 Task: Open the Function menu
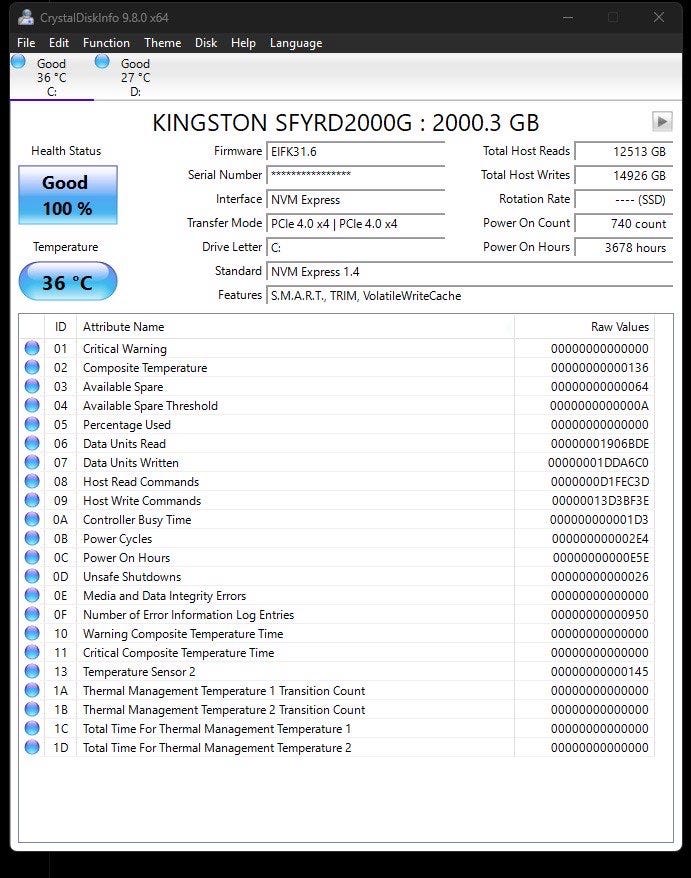point(106,43)
